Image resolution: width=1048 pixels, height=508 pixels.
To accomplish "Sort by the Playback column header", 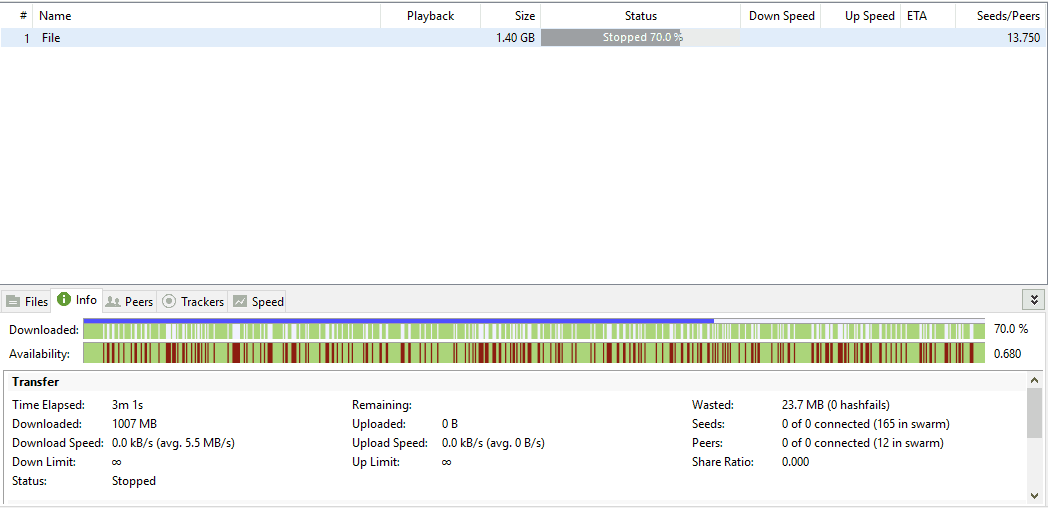I will coord(430,16).
